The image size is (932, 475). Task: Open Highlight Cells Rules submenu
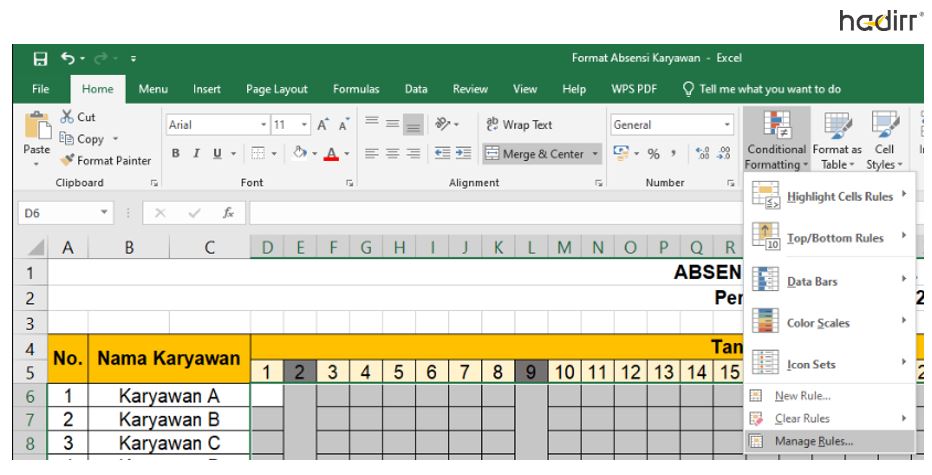(829, 196)
